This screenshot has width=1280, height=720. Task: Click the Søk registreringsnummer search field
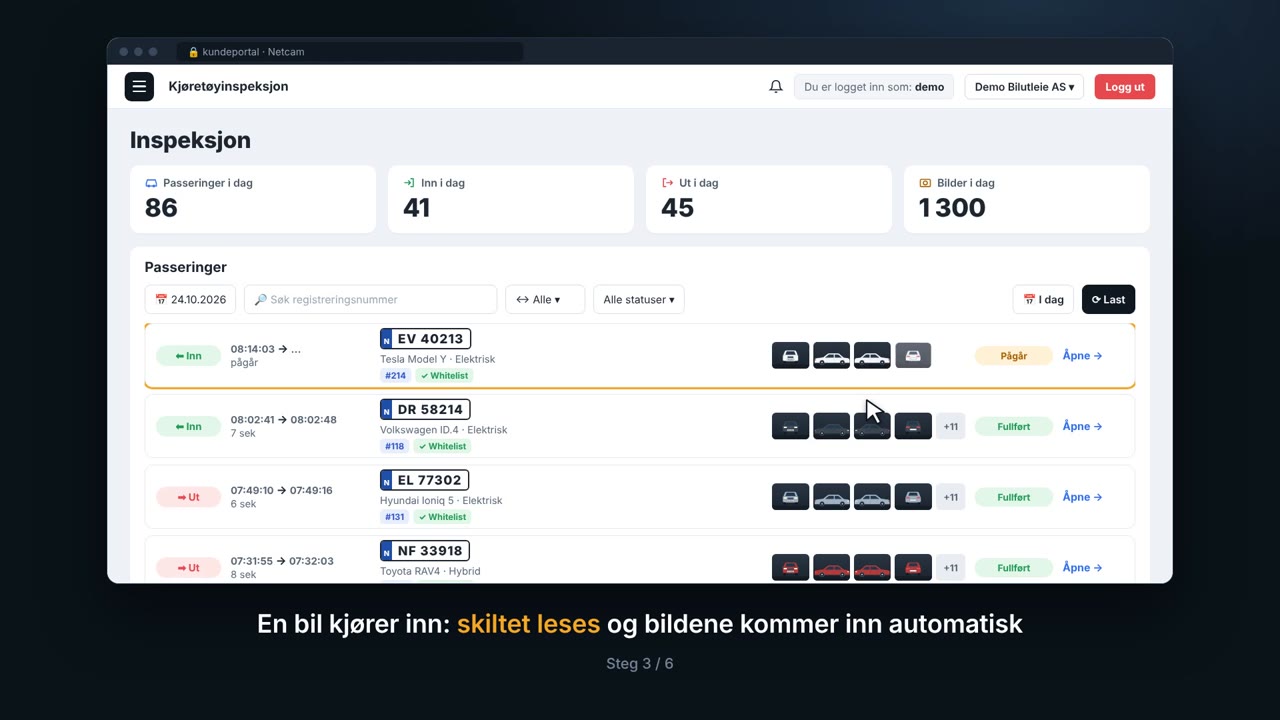coord(370,299)
